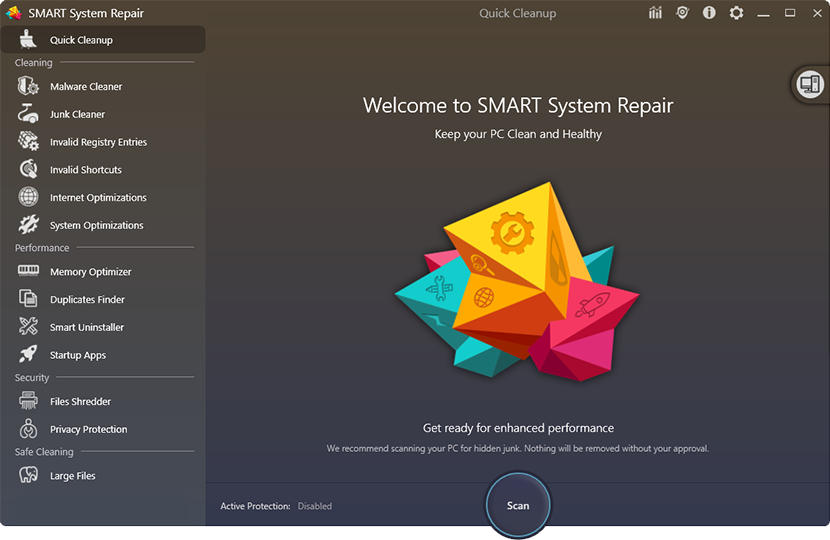Viewport: 830px width, 540px height.
Task: Click the Startup Apps rocket icon
Action: [28, 354]
